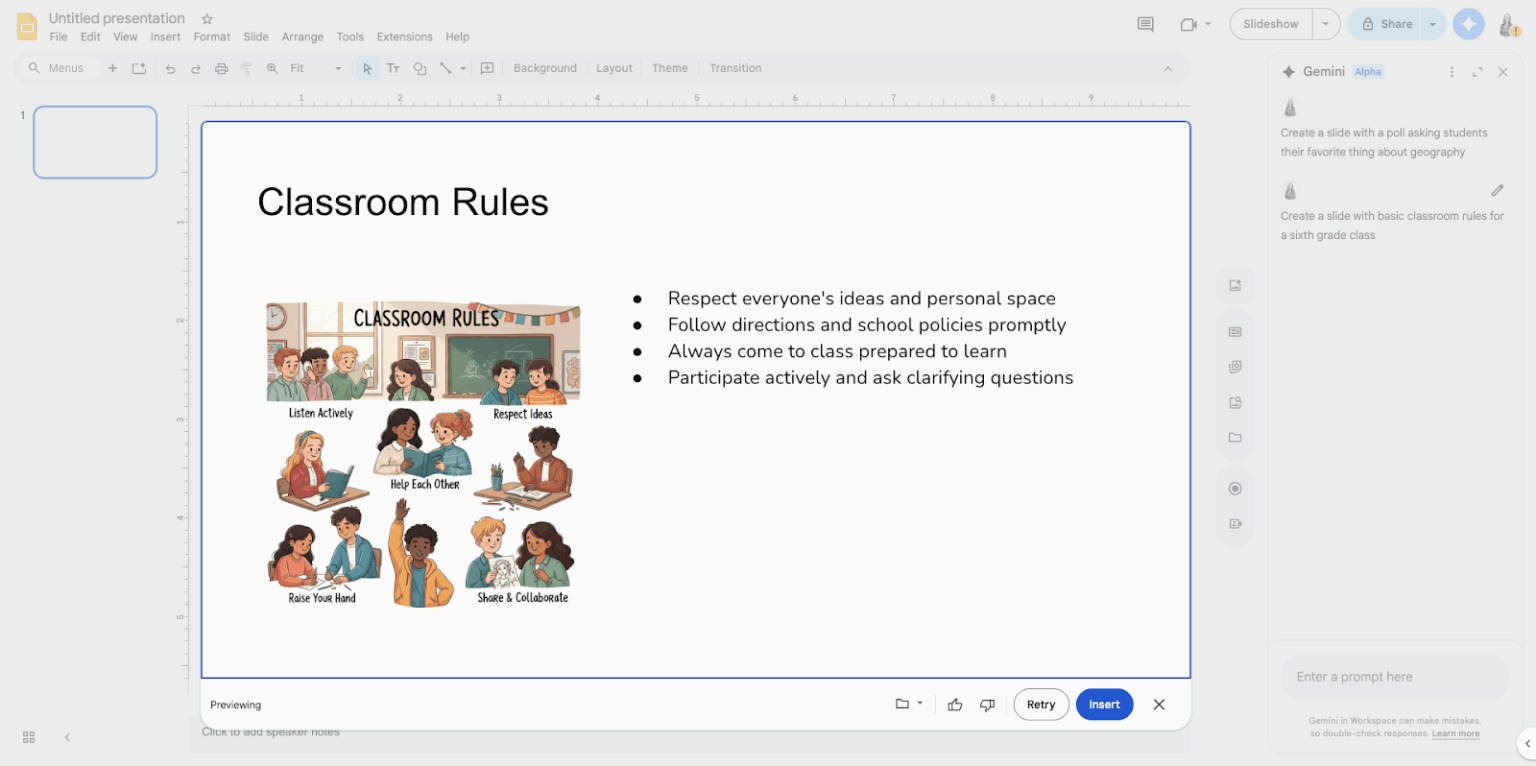Redo the last action
This screenshot has height=766, width=1536.
(195, 68)
